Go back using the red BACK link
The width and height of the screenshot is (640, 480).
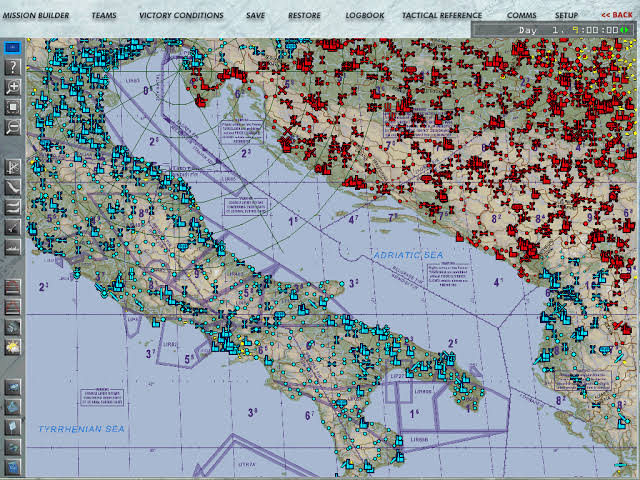click(617, 15)
